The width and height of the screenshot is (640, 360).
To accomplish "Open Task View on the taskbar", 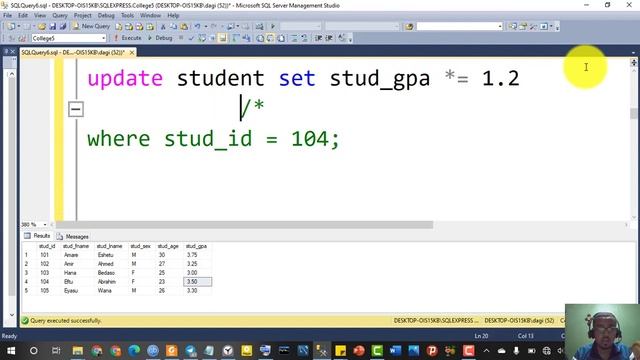I will click(x=56, y=351).
